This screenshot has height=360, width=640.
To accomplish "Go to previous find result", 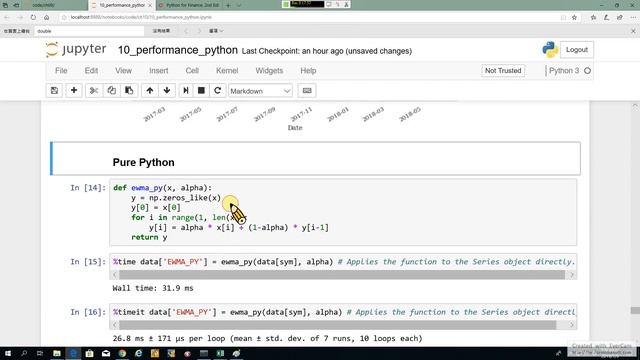I will 186,31.
